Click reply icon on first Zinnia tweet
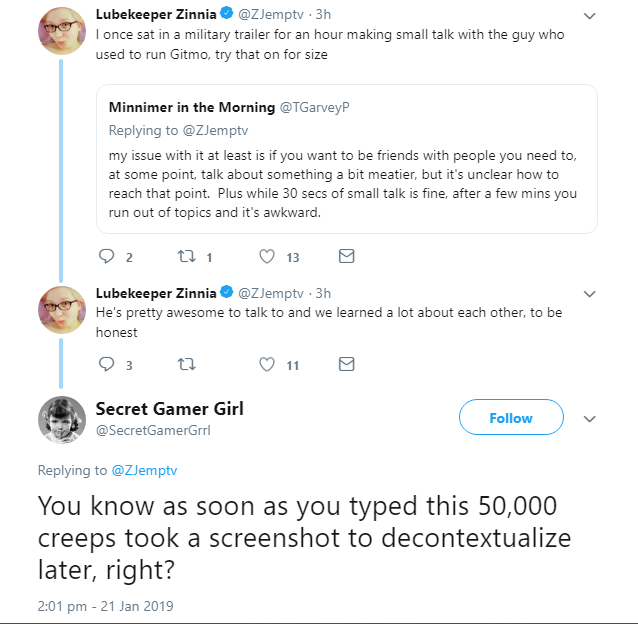This screenshot has height=624, width=638. coord(107,257)
